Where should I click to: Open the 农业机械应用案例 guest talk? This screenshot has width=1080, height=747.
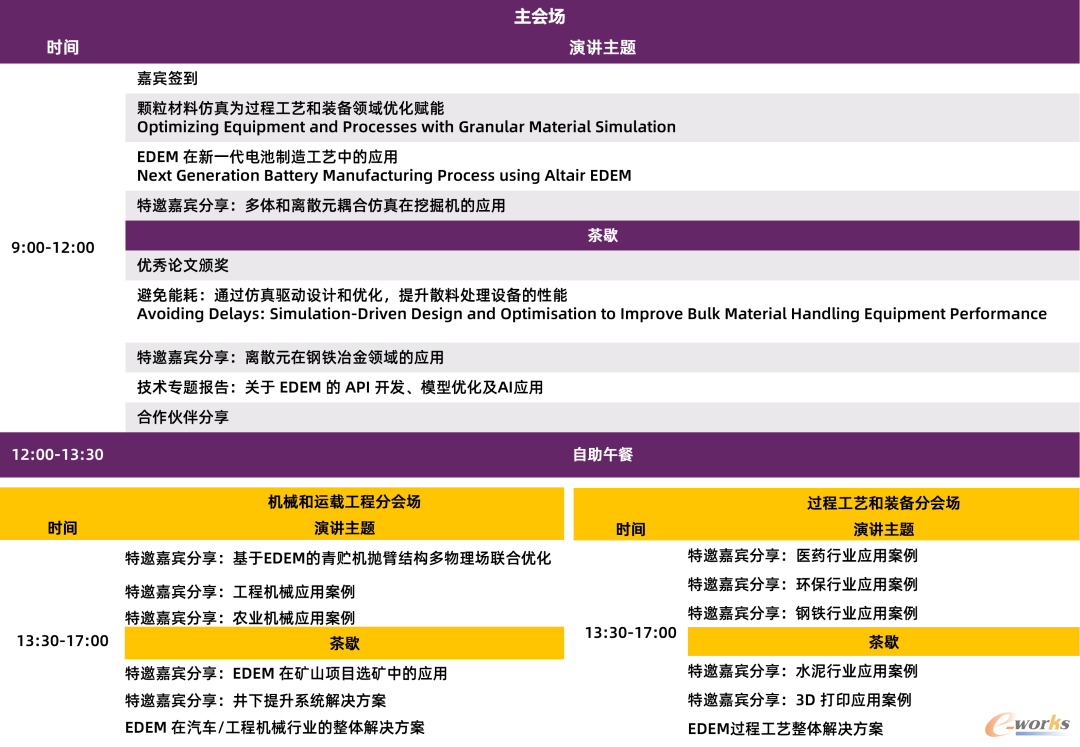click(240, 618)
